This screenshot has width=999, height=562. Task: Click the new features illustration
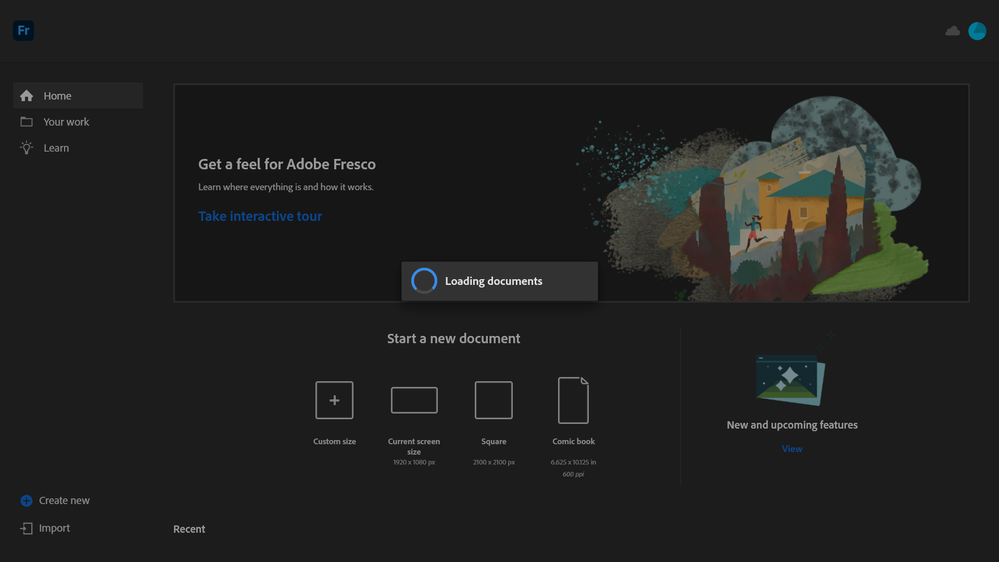click(791, 379)
